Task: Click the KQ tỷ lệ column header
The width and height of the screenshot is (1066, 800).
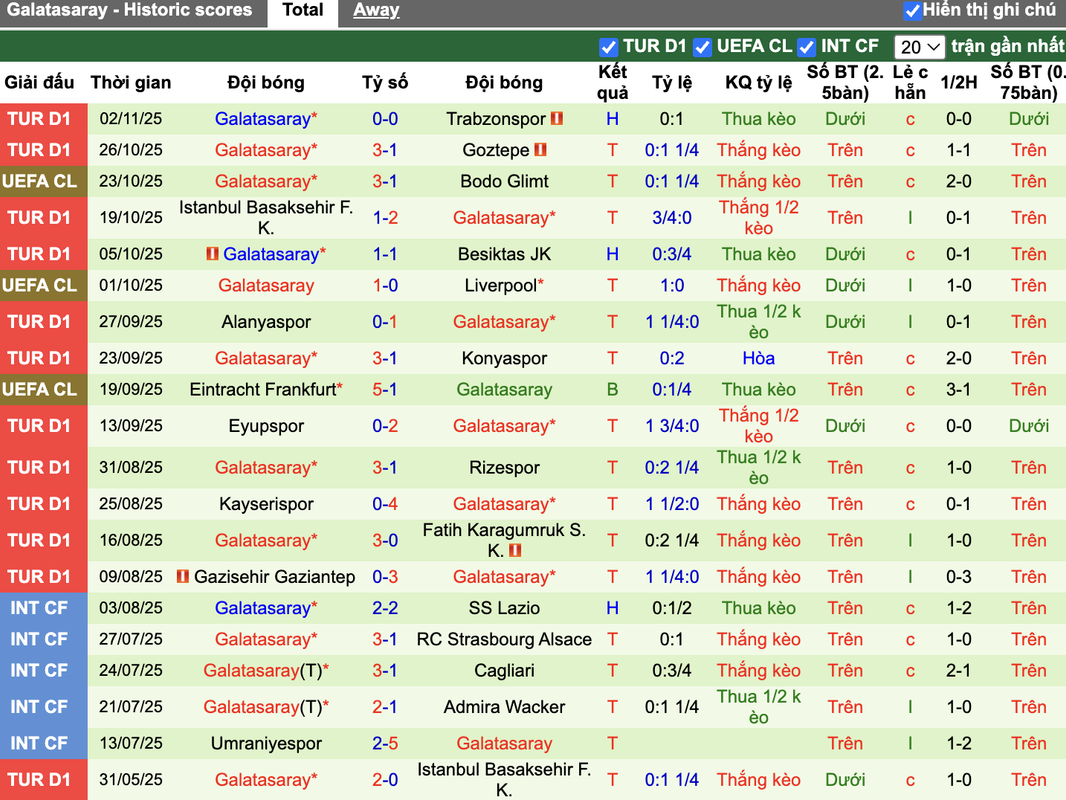Action: 759,82
